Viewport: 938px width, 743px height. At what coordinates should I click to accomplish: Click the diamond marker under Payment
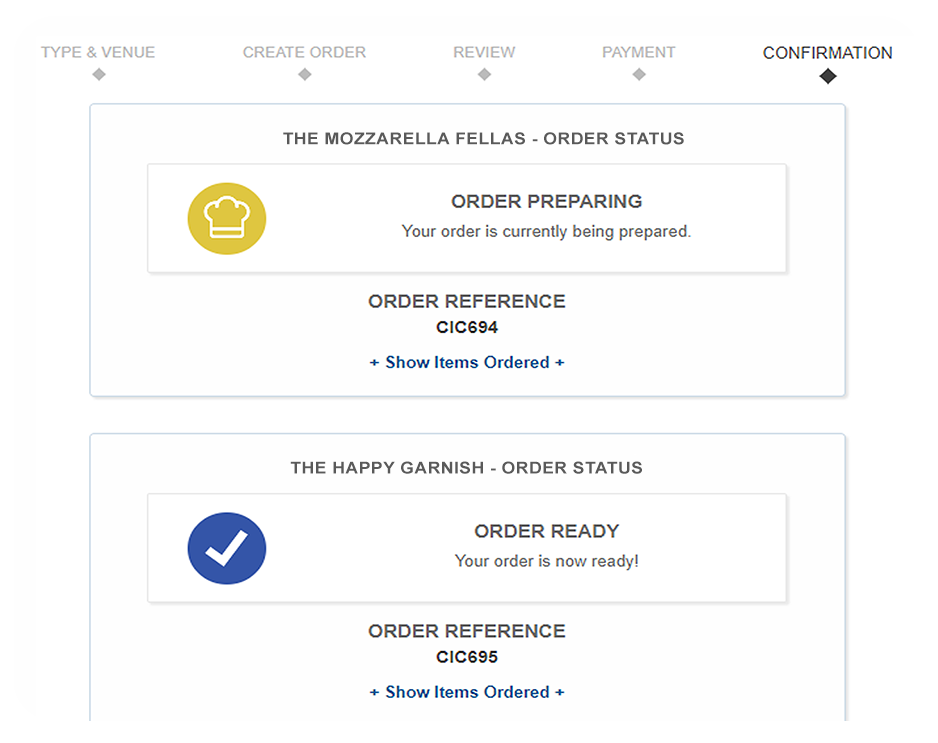(639, 75)
